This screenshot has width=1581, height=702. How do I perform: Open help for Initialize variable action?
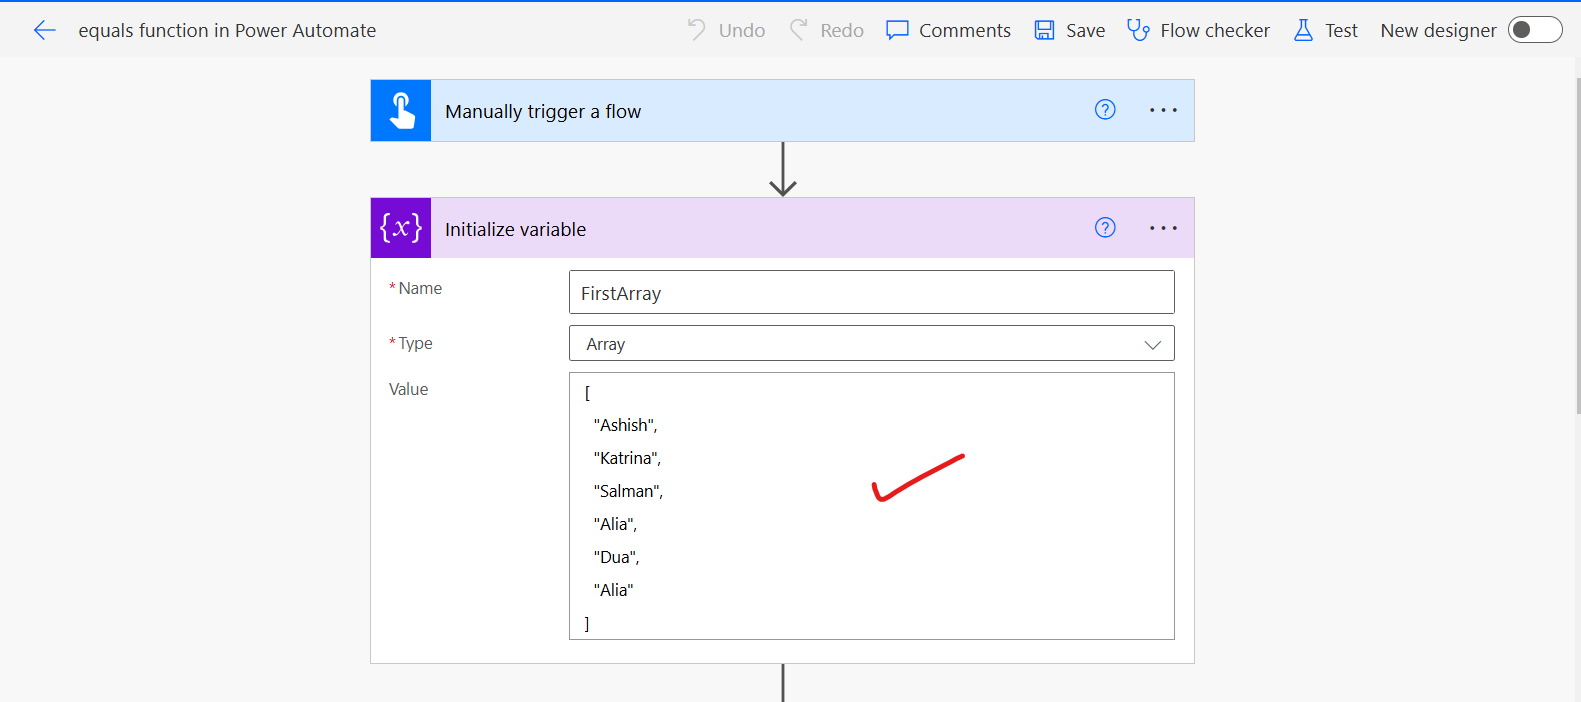[1105, 228]
